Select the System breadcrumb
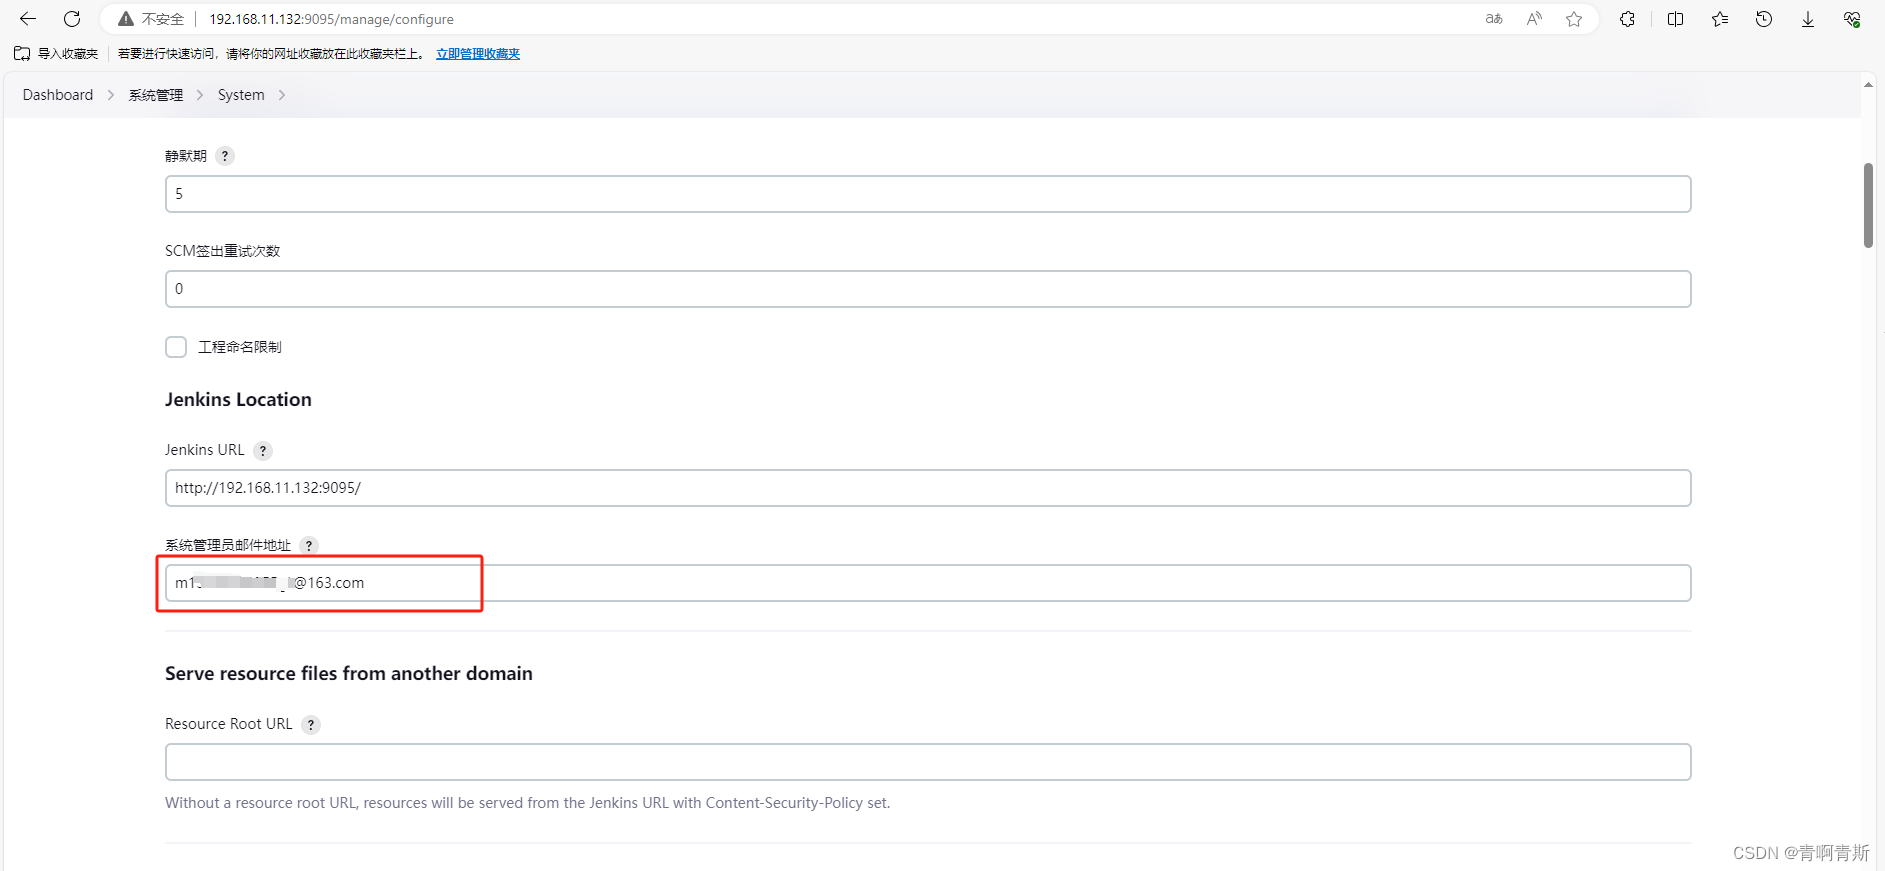This screenshot has height=871, width=1885. pyautogui.click(x=241, y=95)
